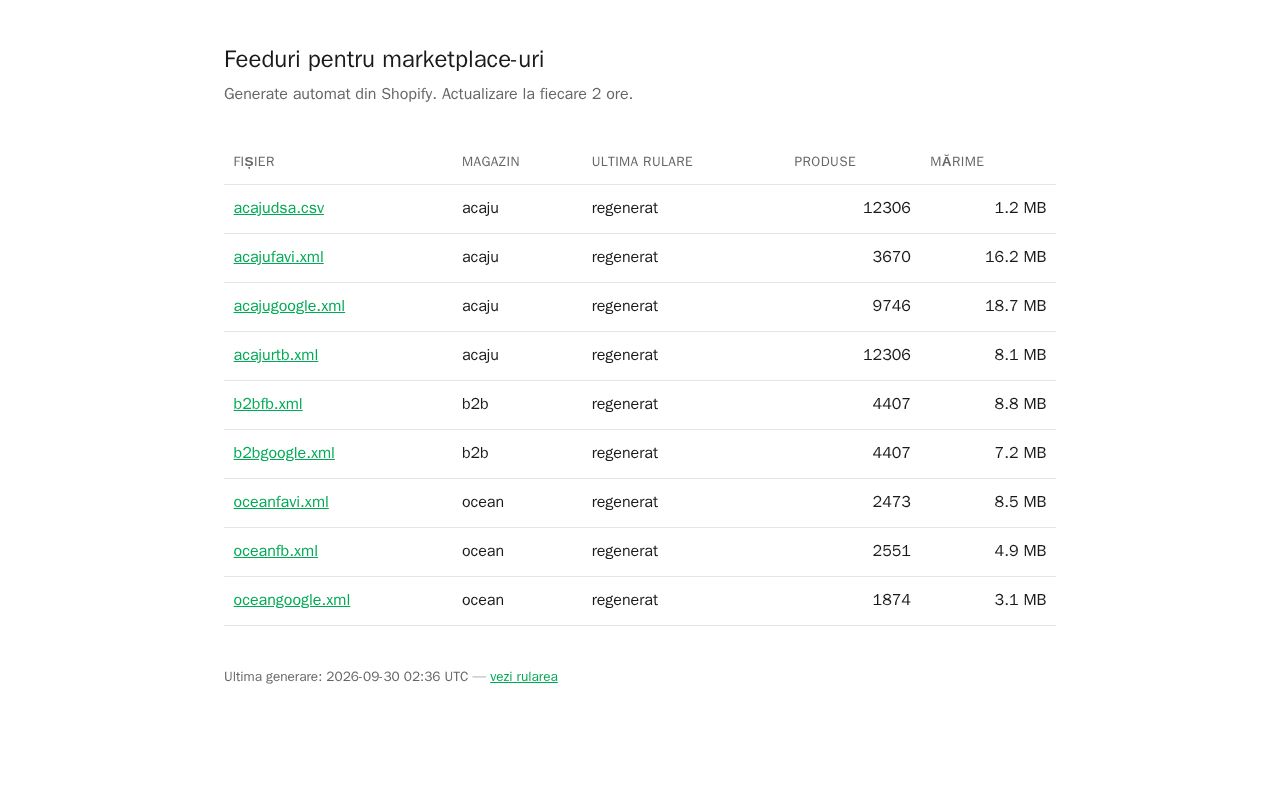
Task: Select the 2473 product count value
Action: (x=891, y=502)
